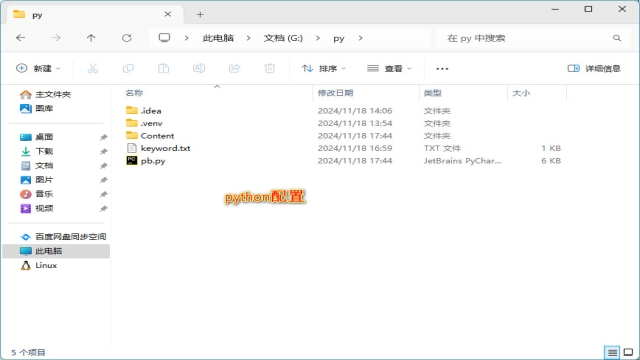The height and width of the screenshot is (360, 640).
Task: Open 音乐 in sidebar
Action: tap(44, 194)
